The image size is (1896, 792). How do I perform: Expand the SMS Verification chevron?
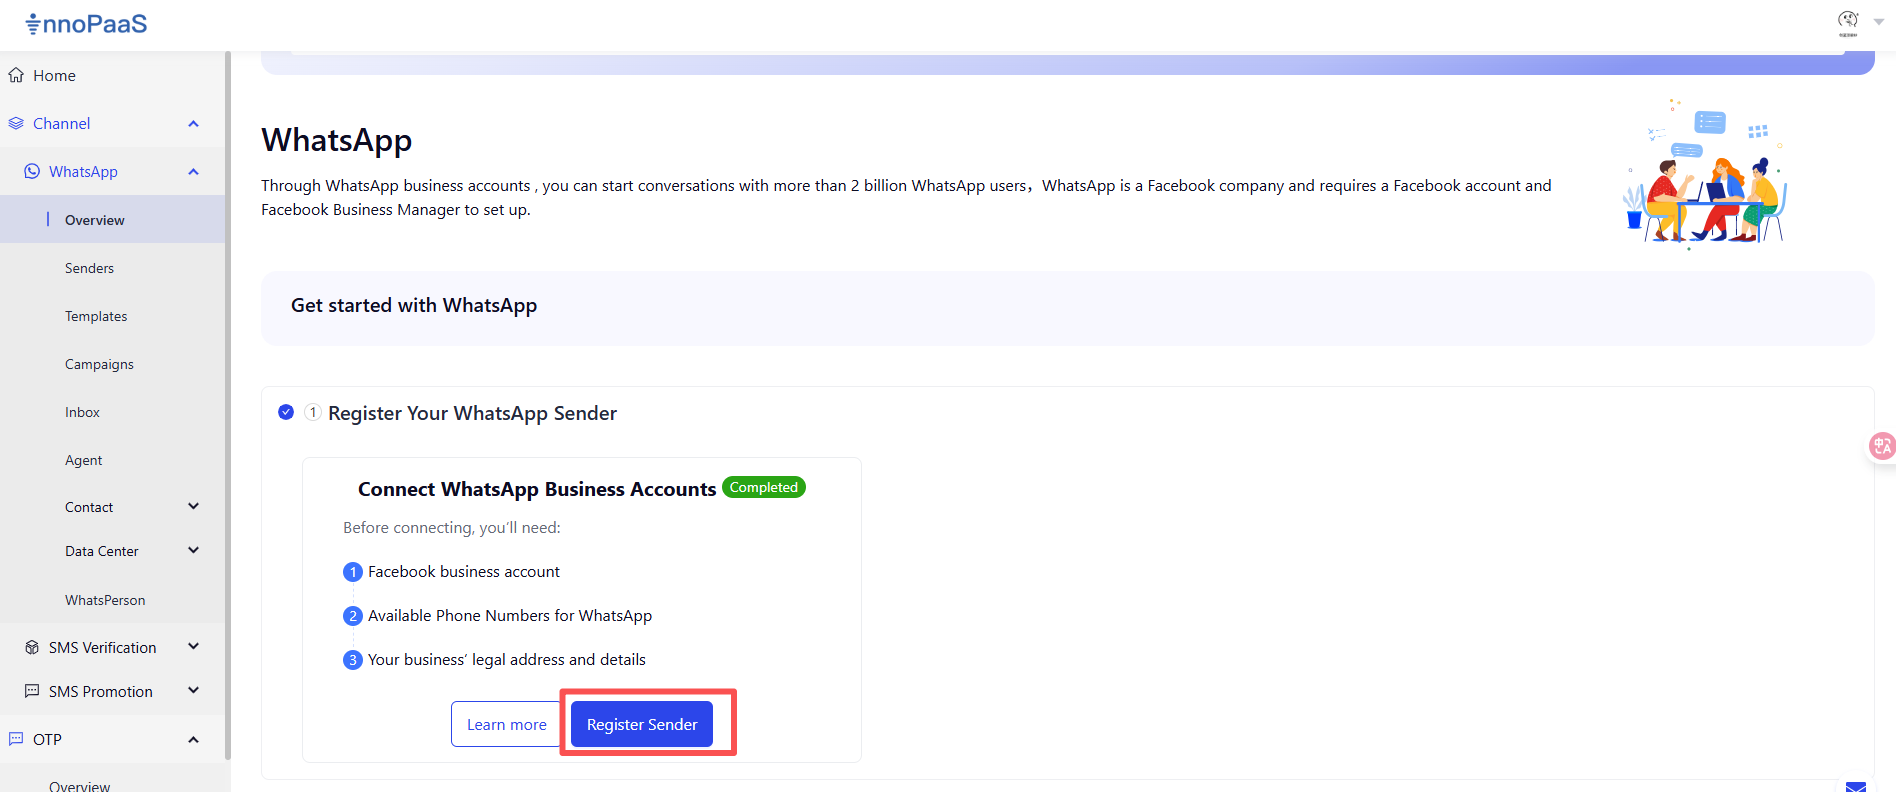coord(193,646)
